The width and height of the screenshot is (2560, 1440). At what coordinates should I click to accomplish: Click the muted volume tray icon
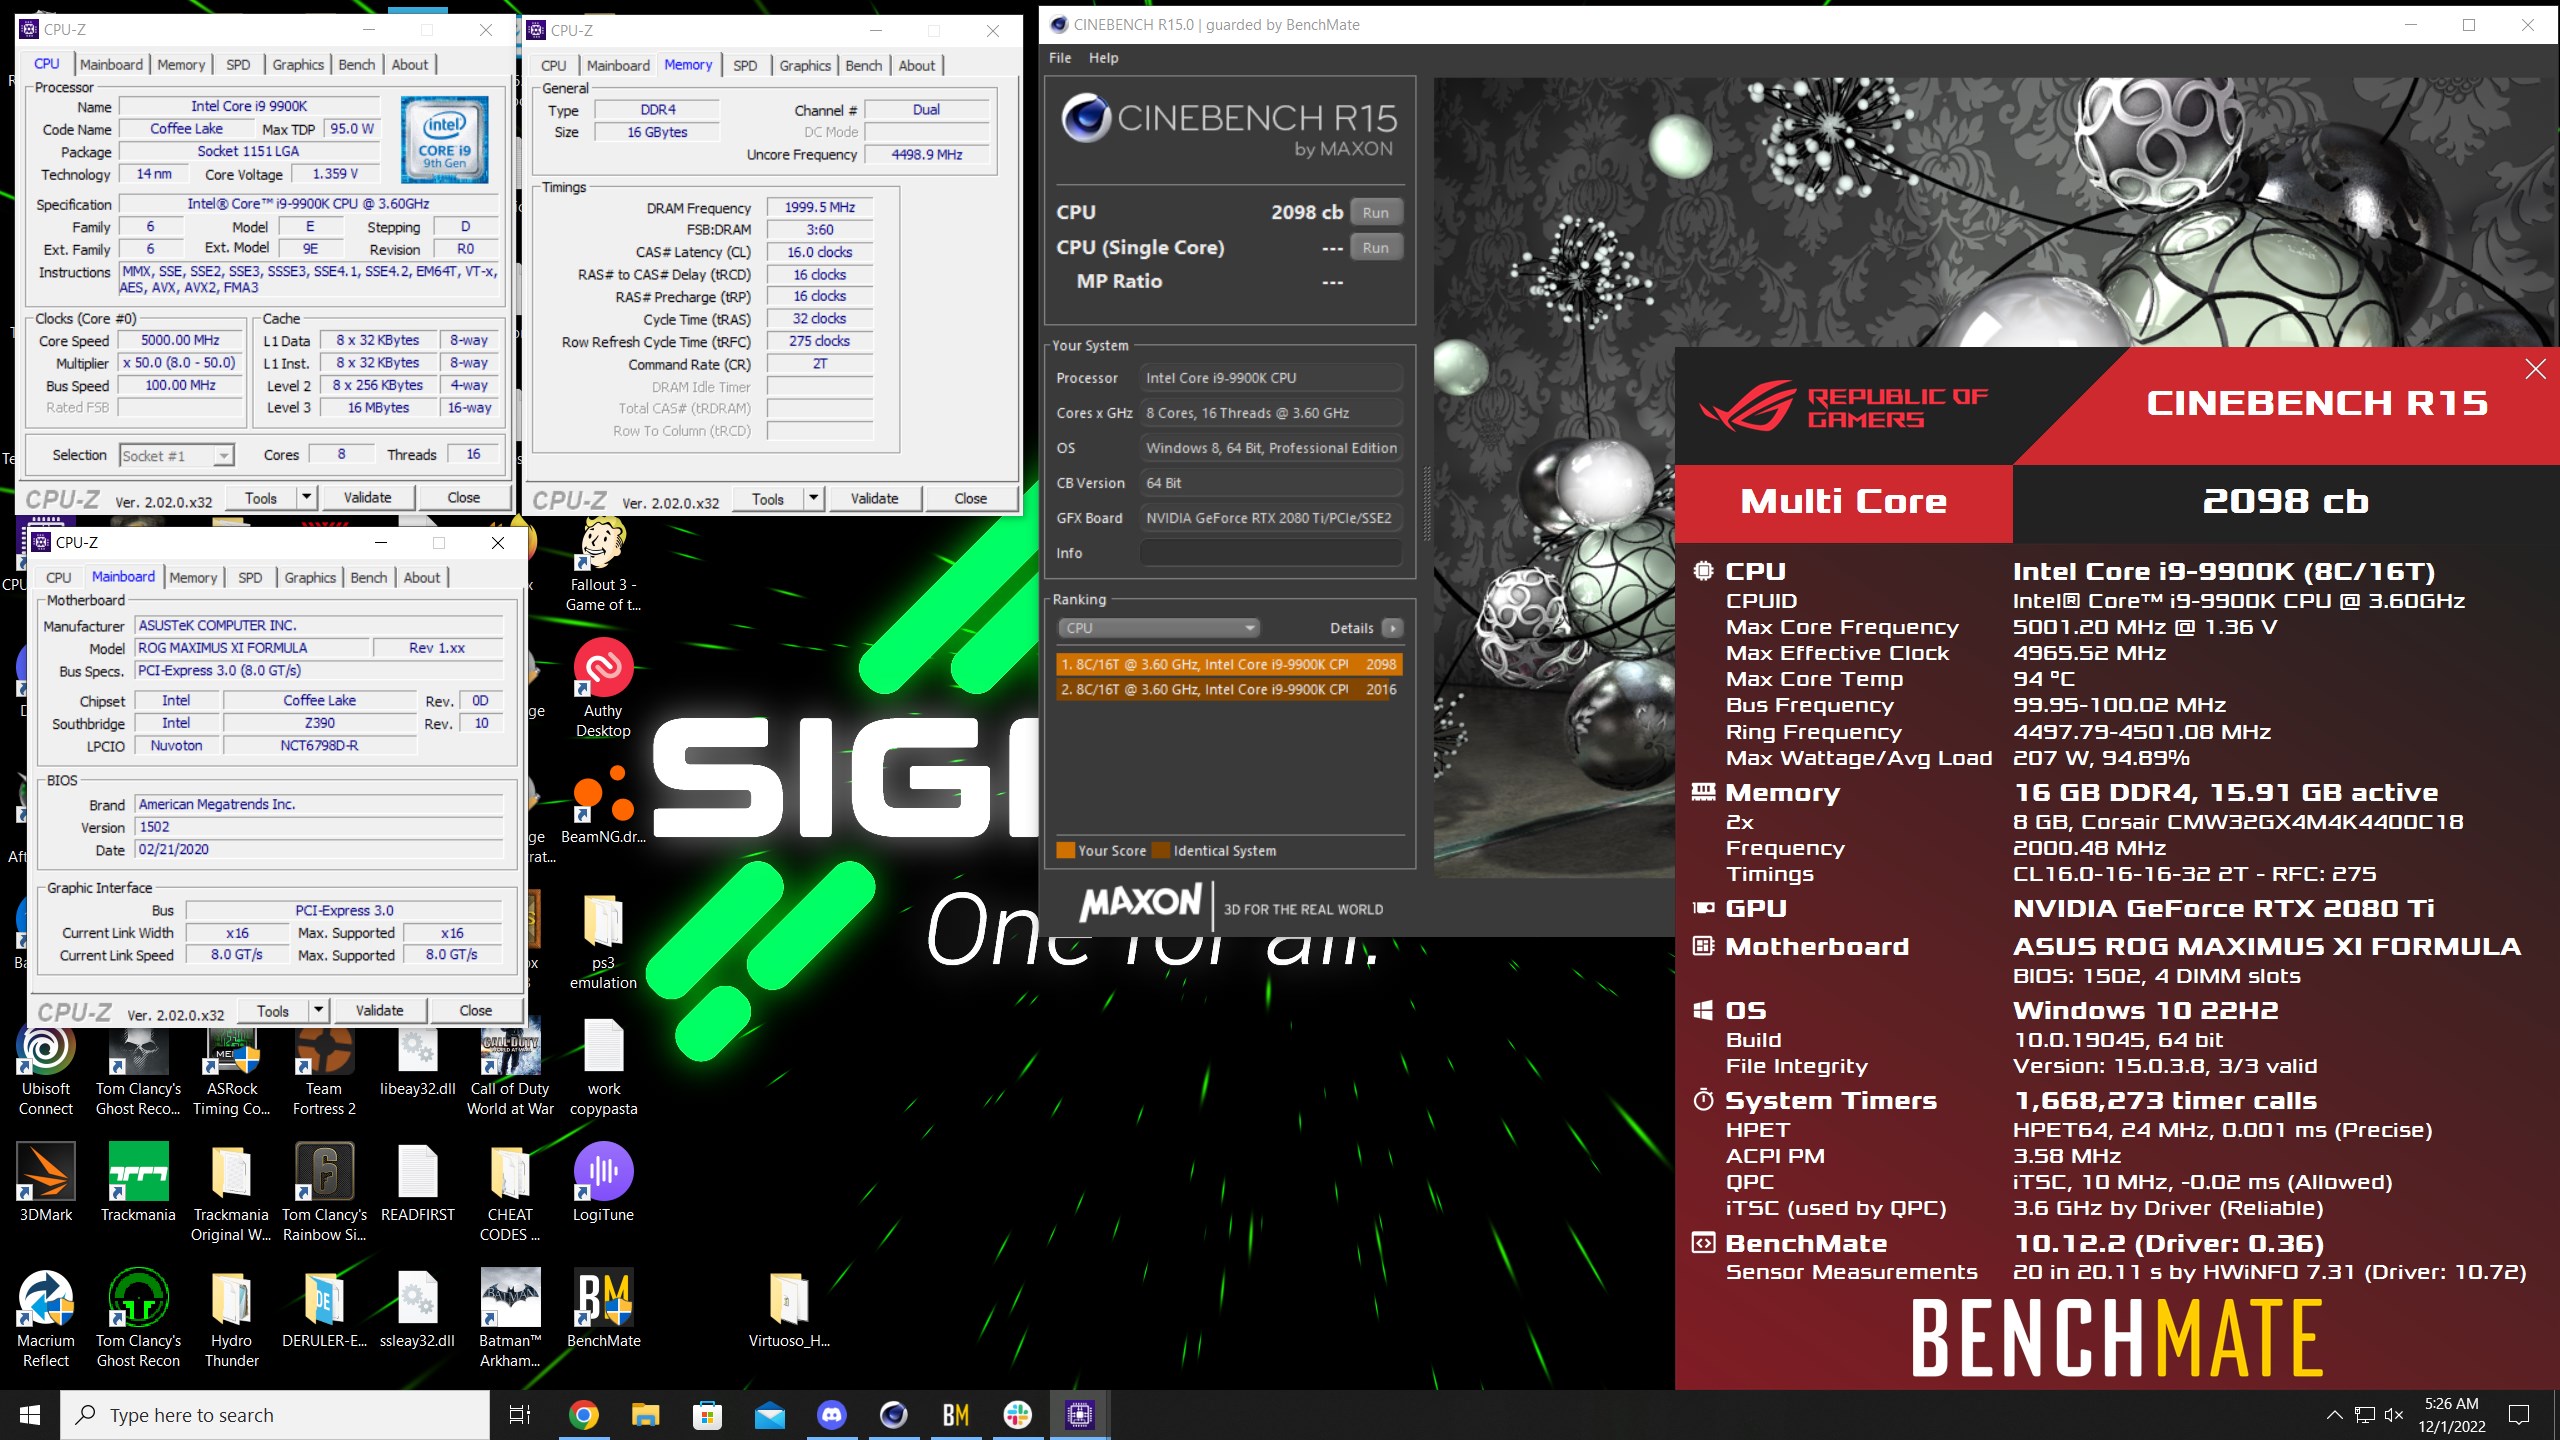tap(2394, 1415)
